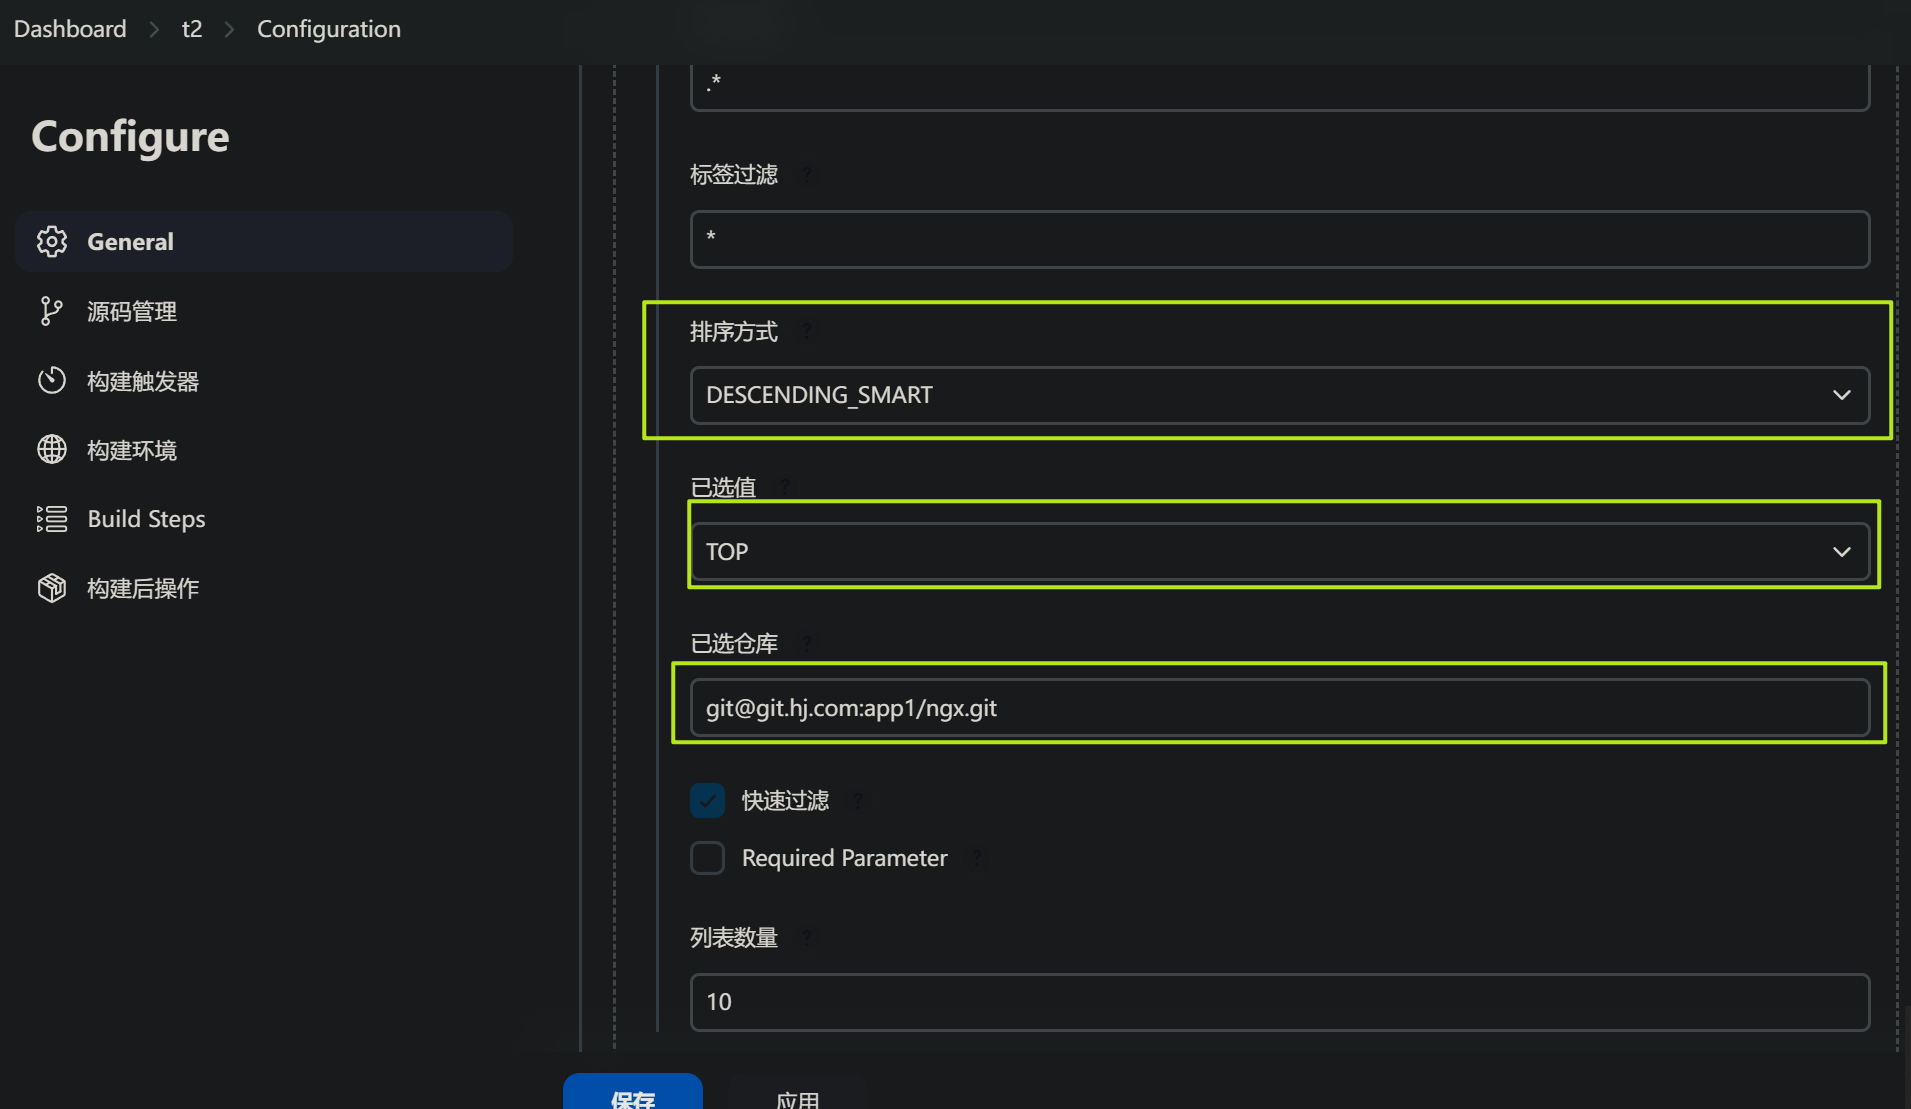
Task: Open help for 快速过滤 option
Action: click(x=857, y=800)
